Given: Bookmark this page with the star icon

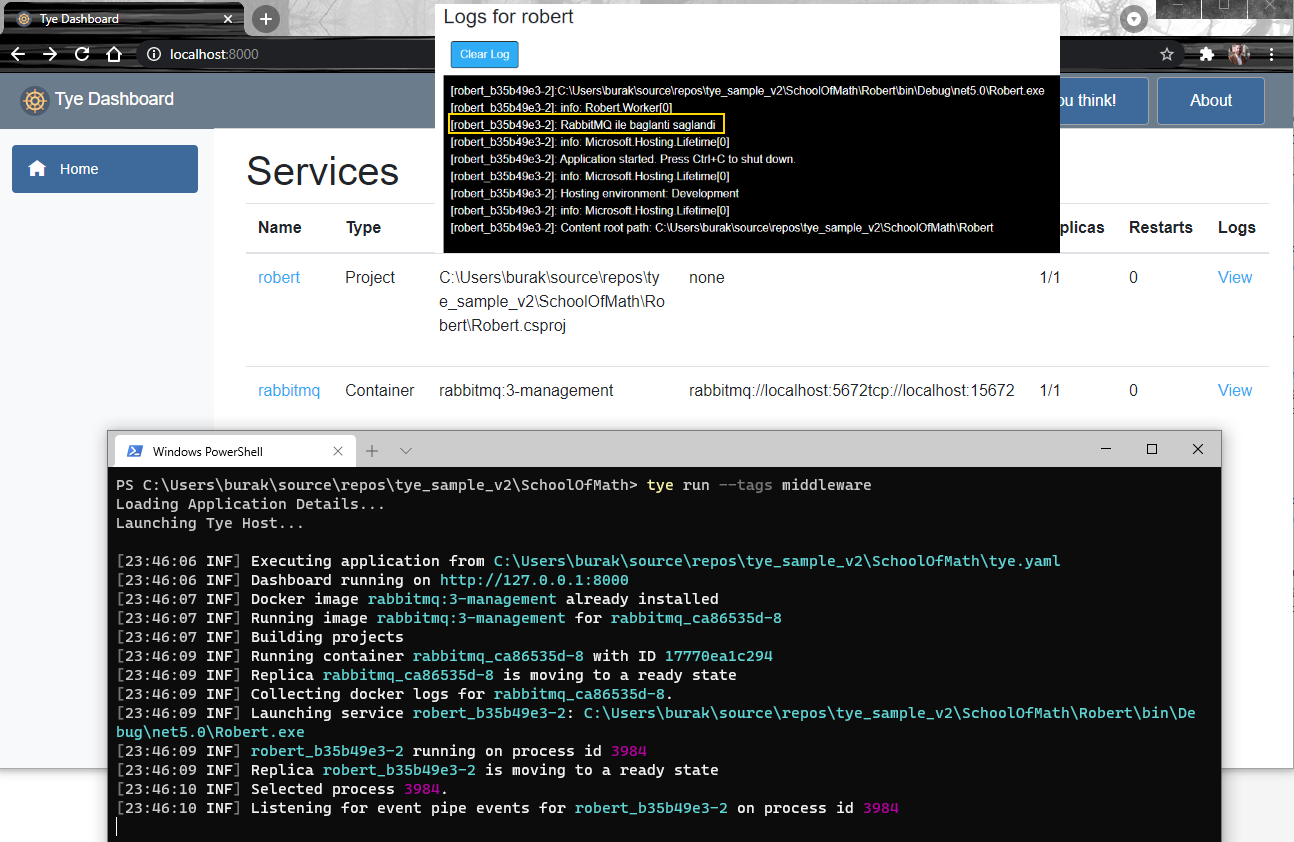Looking at the screenshot, I should tap(1166, 54).
